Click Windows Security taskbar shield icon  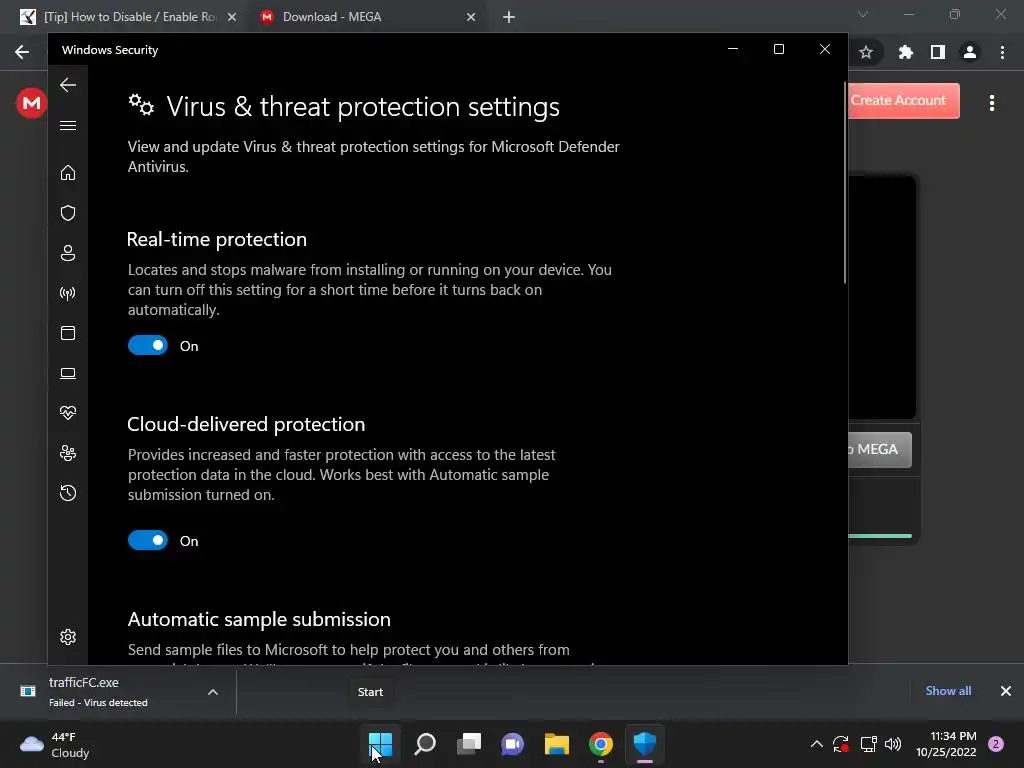645,744
